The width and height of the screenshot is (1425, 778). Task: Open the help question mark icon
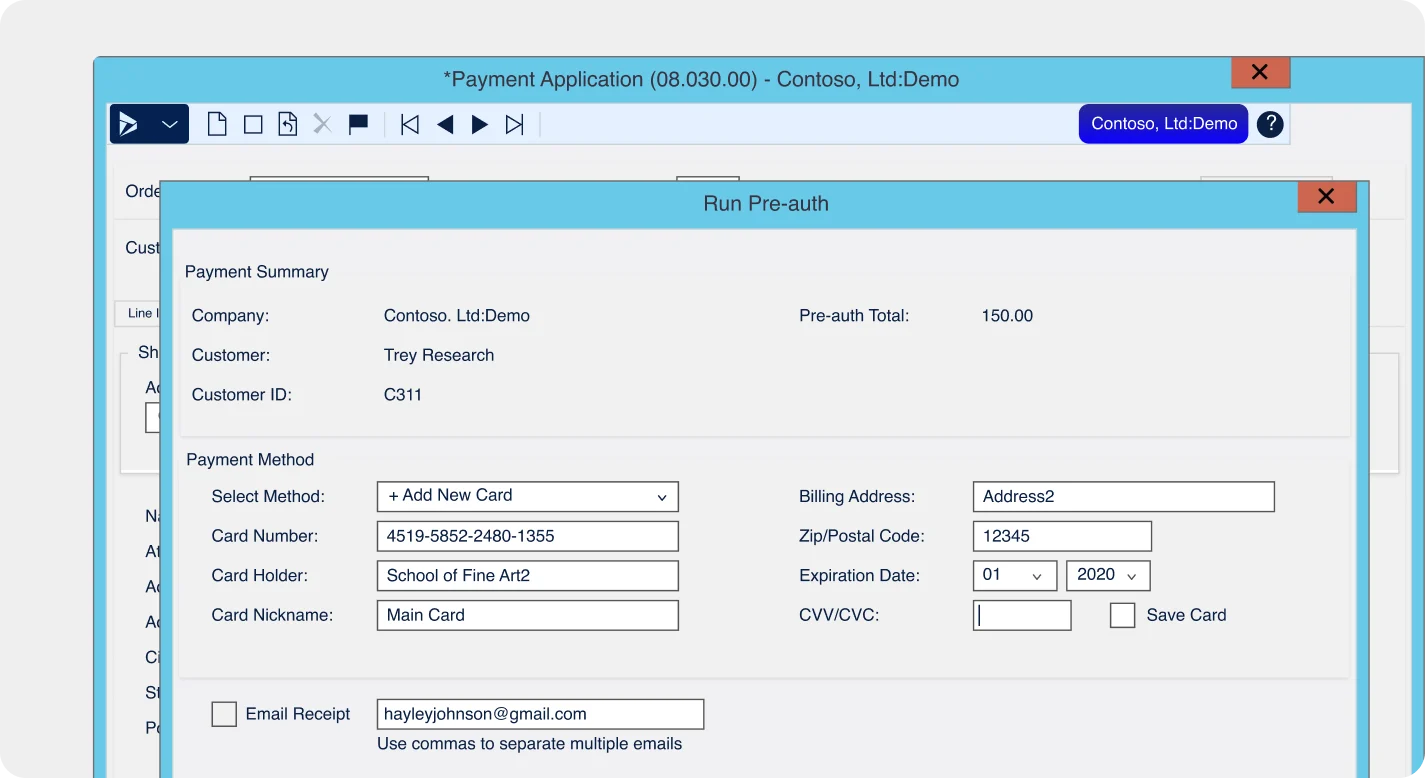click(1270, 124)
